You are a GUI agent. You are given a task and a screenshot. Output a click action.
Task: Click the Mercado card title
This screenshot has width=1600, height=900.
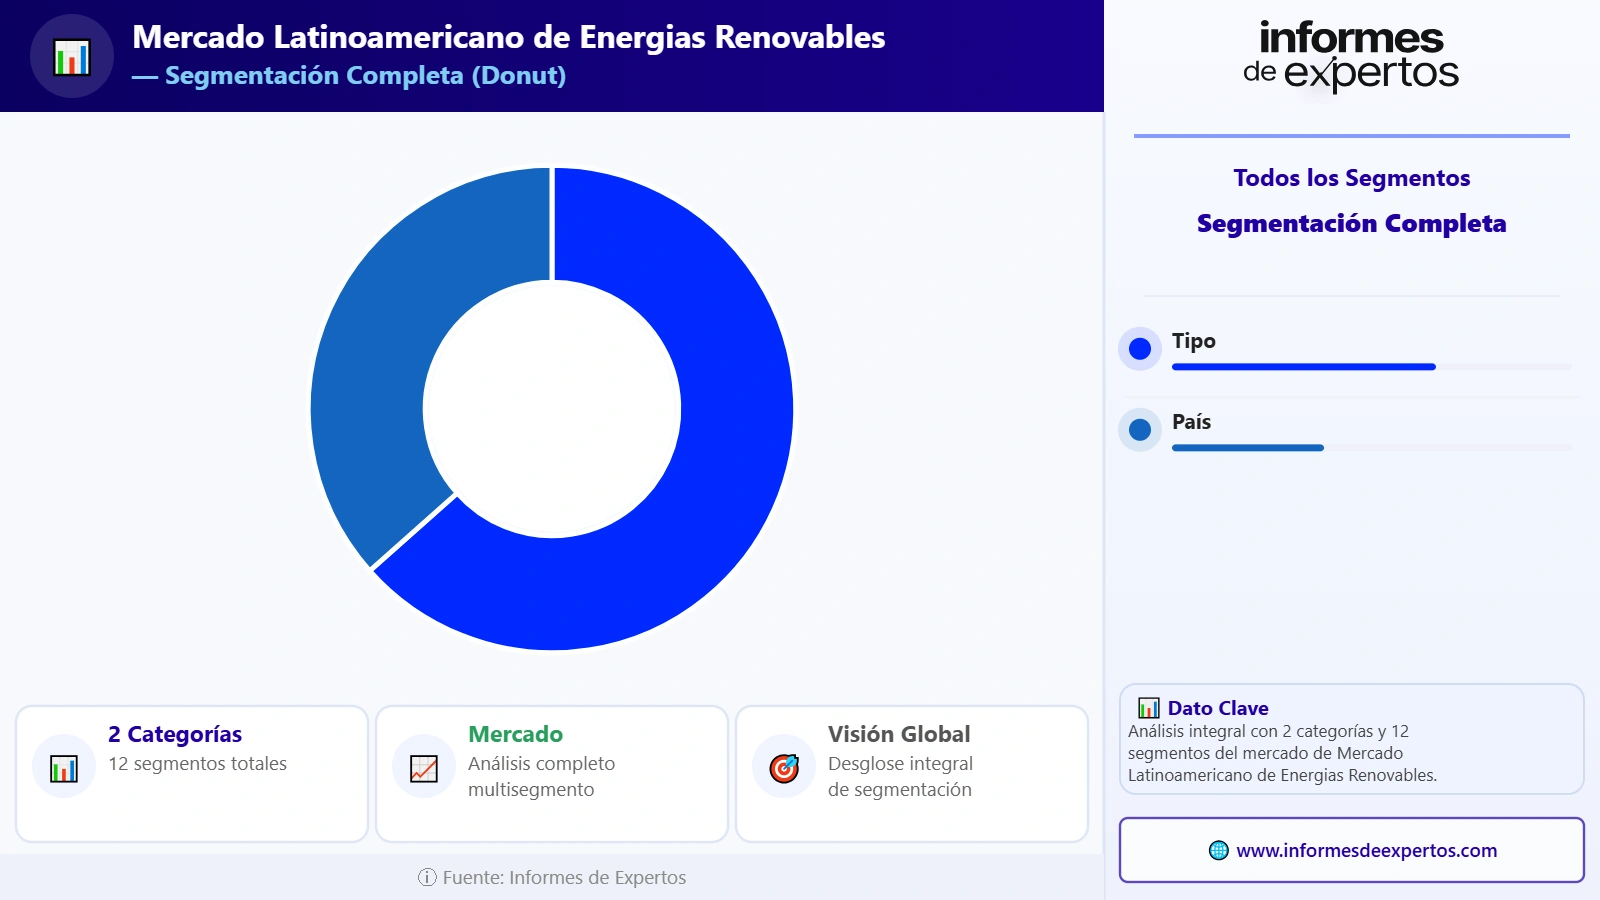coord(515,734)
